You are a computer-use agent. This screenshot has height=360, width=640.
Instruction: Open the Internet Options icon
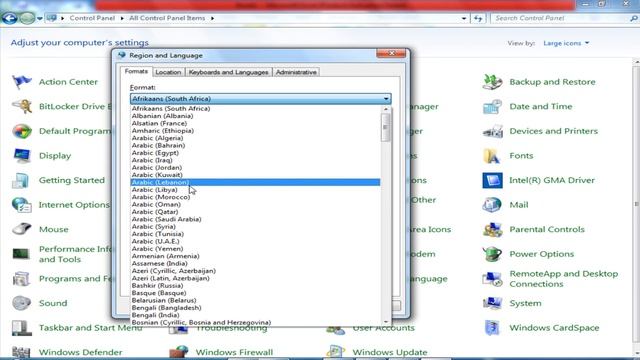click(22, 205)
